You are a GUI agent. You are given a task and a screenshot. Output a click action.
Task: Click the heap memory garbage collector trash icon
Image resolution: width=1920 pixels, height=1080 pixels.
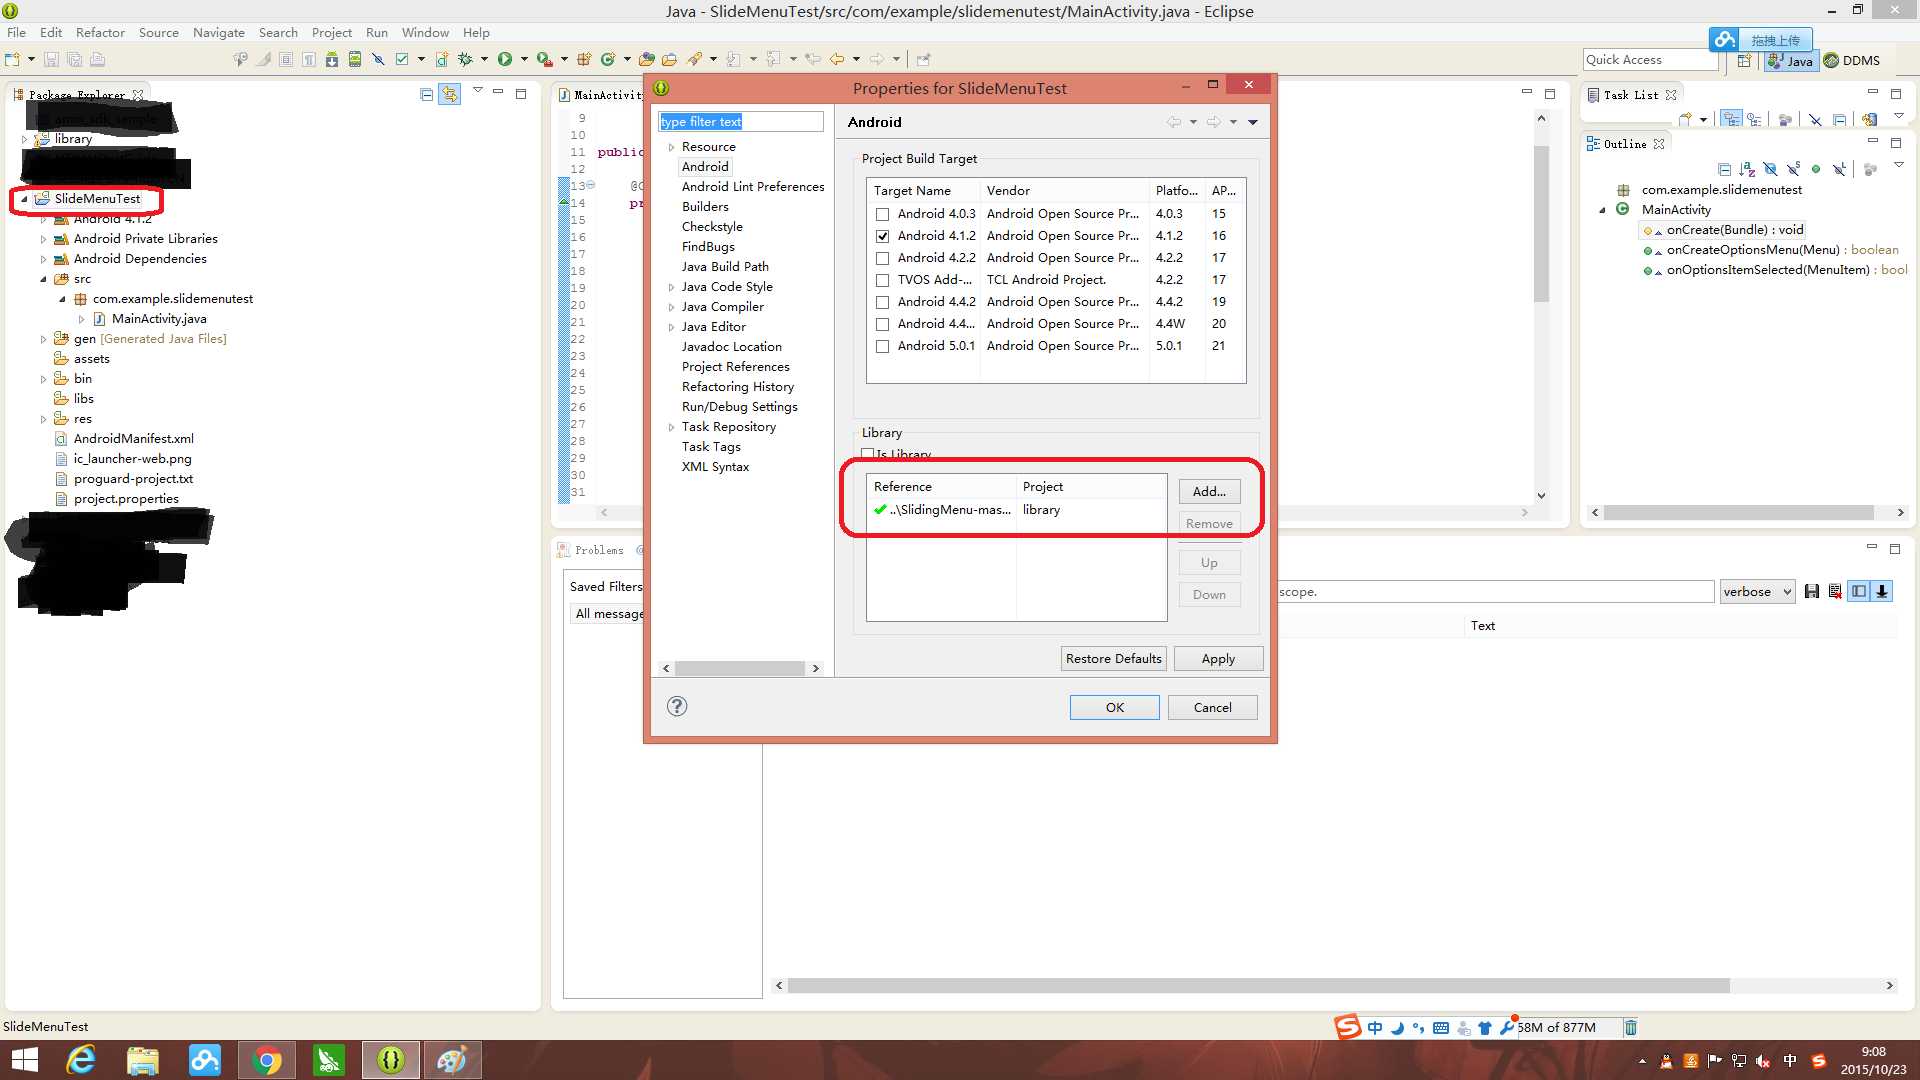click(x=1631, y=1027)
